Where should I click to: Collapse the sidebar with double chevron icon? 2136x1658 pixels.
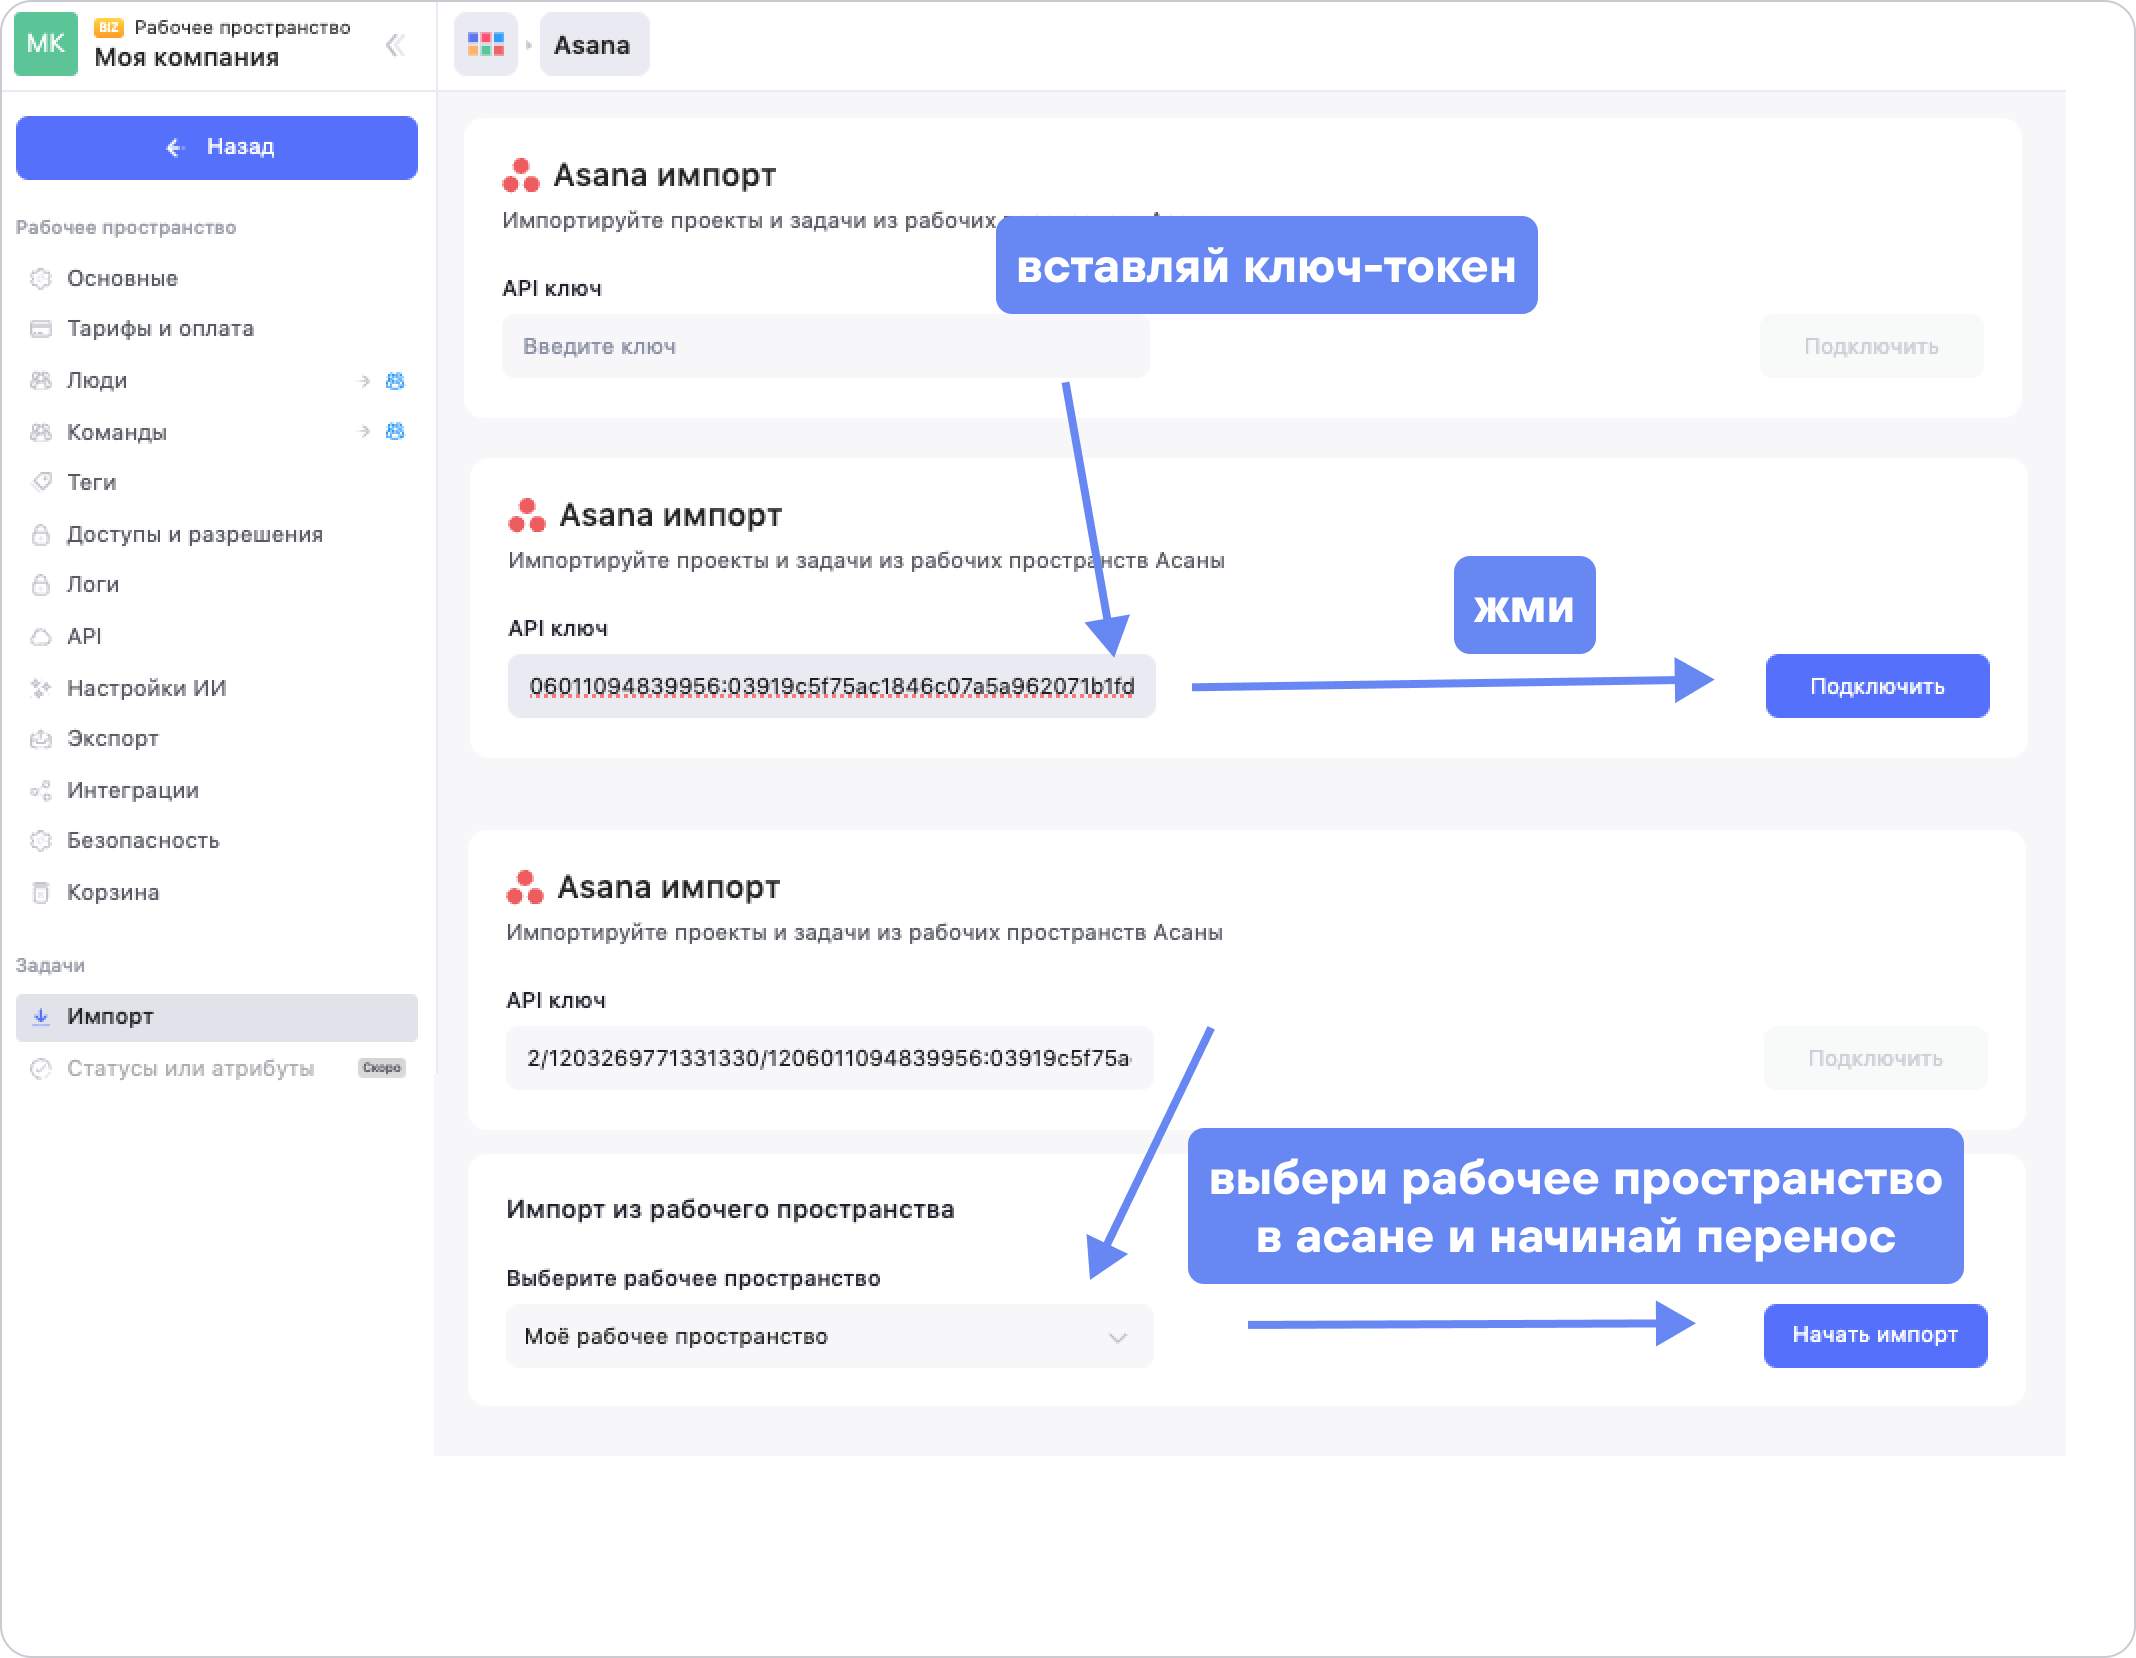point(395,45)
